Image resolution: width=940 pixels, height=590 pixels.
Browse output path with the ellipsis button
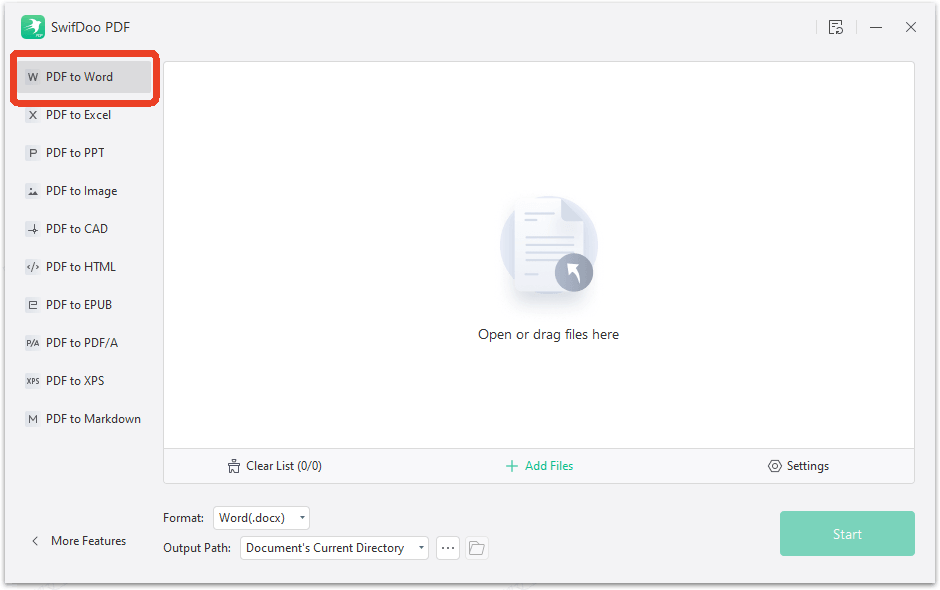tap(448, 548)
